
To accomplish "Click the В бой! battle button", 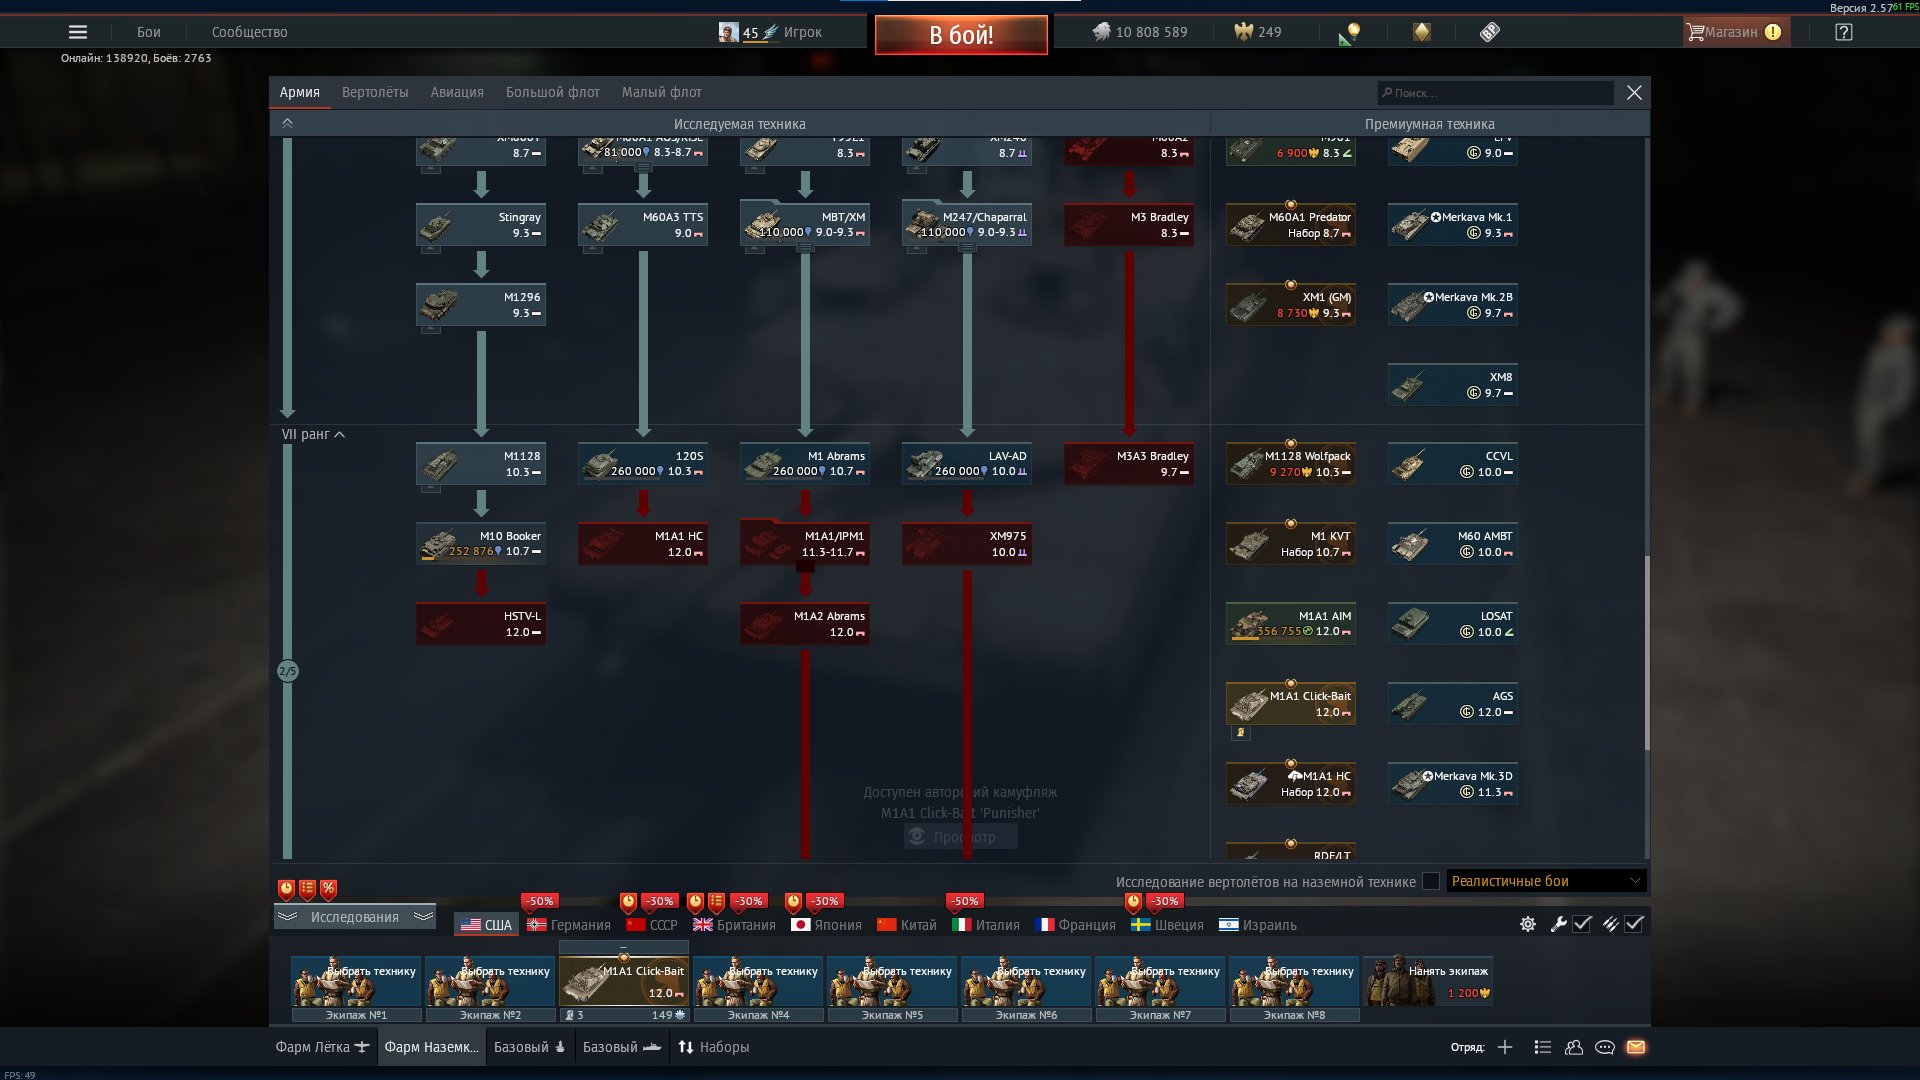I will [x=961, y=35].
